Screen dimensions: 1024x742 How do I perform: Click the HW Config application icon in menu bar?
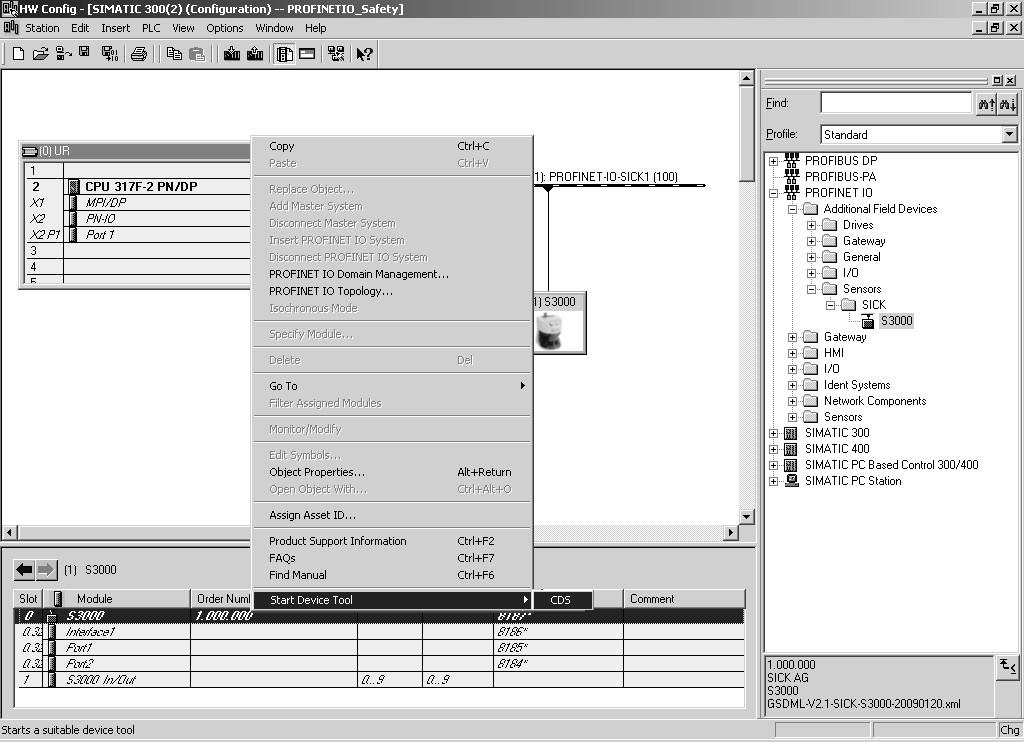click(11, 27)
